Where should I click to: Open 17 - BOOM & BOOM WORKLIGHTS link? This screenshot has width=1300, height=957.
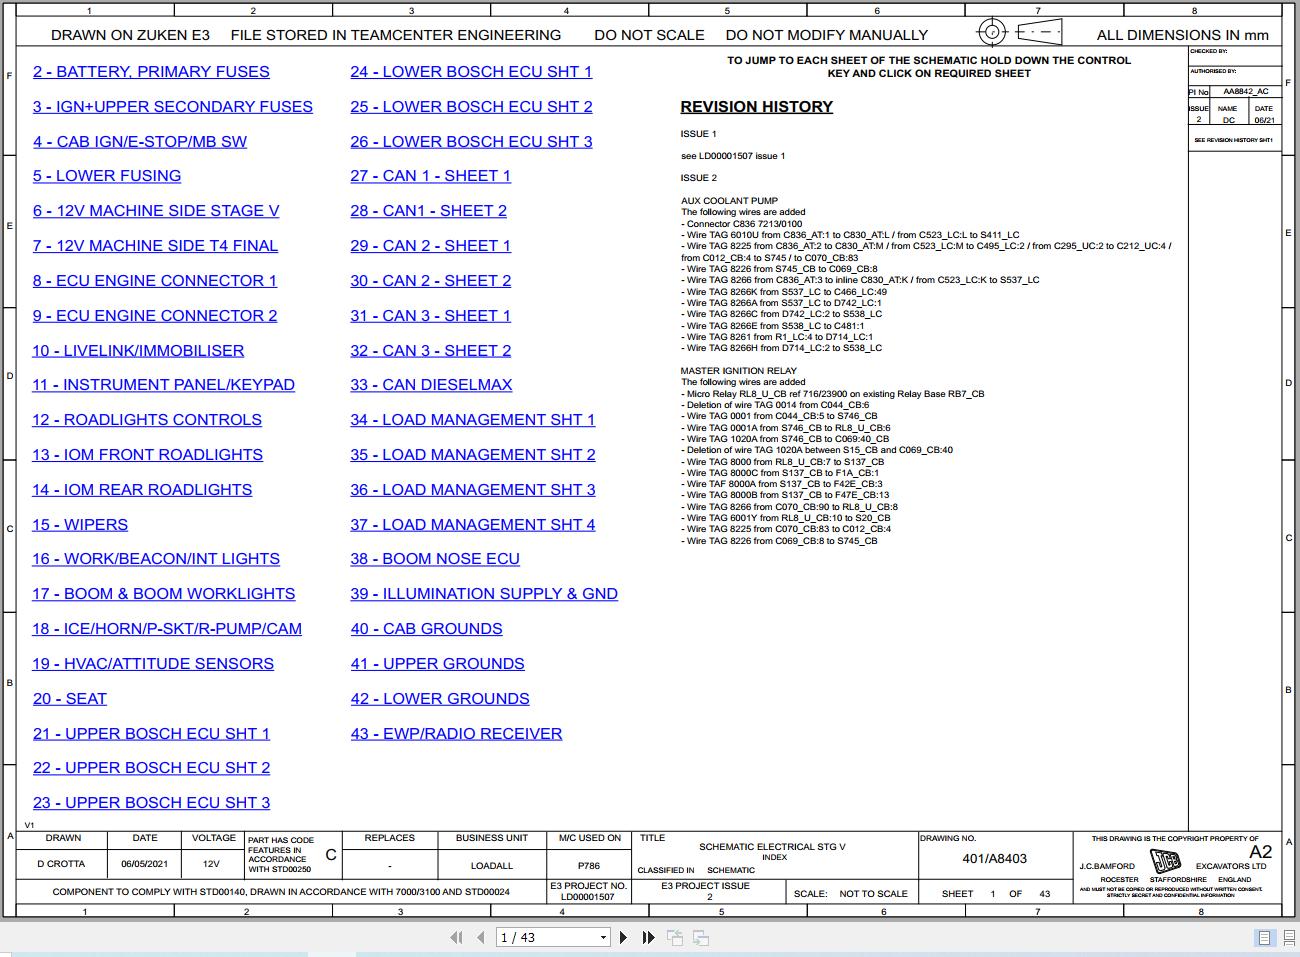pyautogui.click(x=164, y=594)
